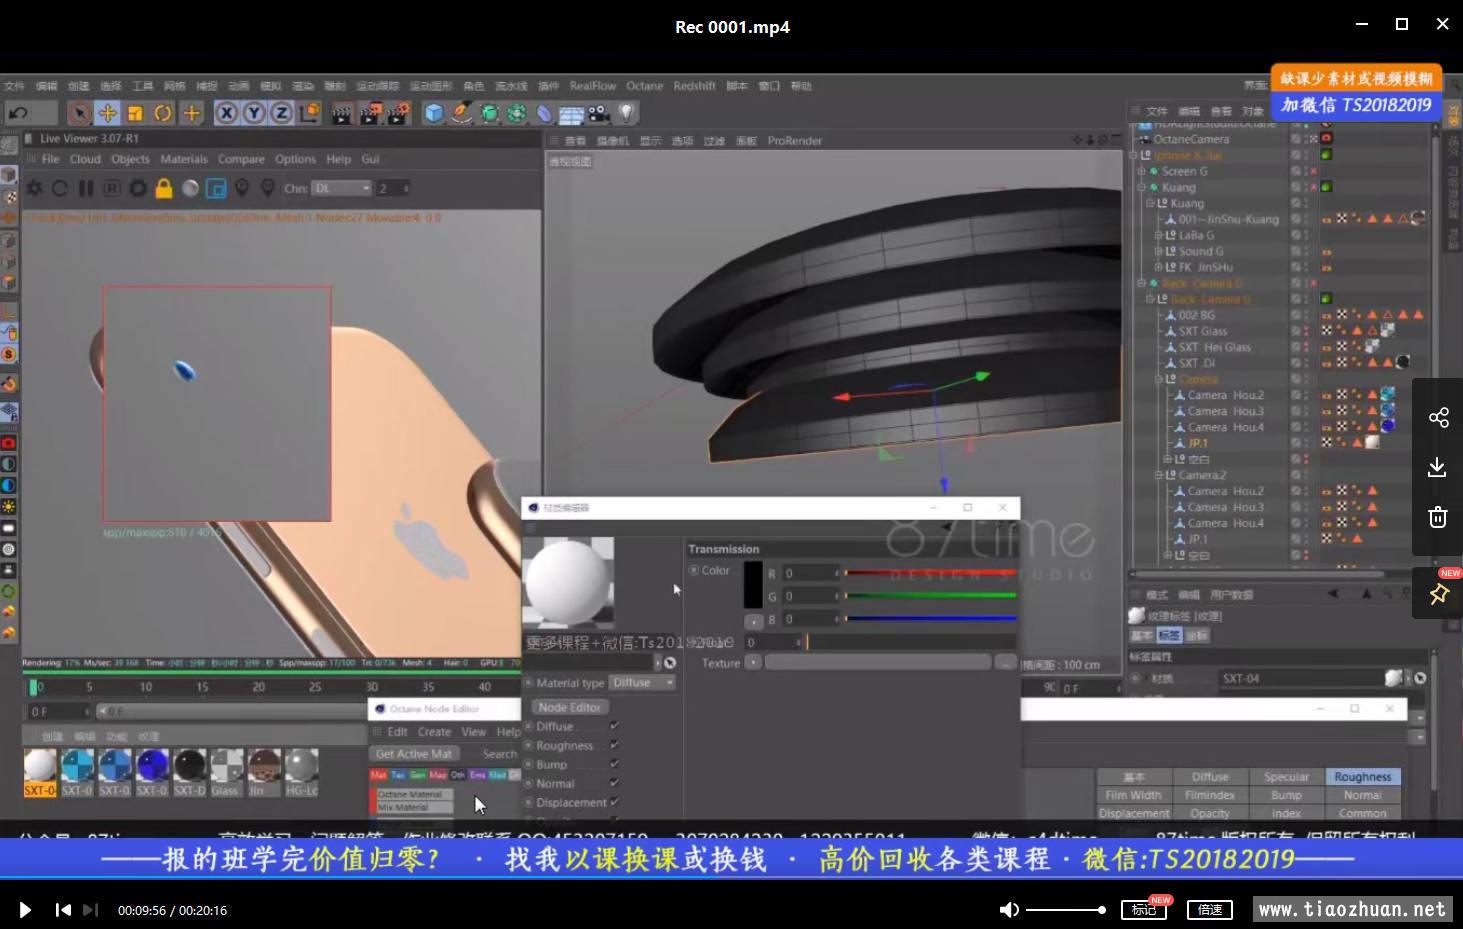Image resolution: width=1463 pixels, height=929 pixels.
Task: Open the Node Editor Create menu
Action: [434, 732]
